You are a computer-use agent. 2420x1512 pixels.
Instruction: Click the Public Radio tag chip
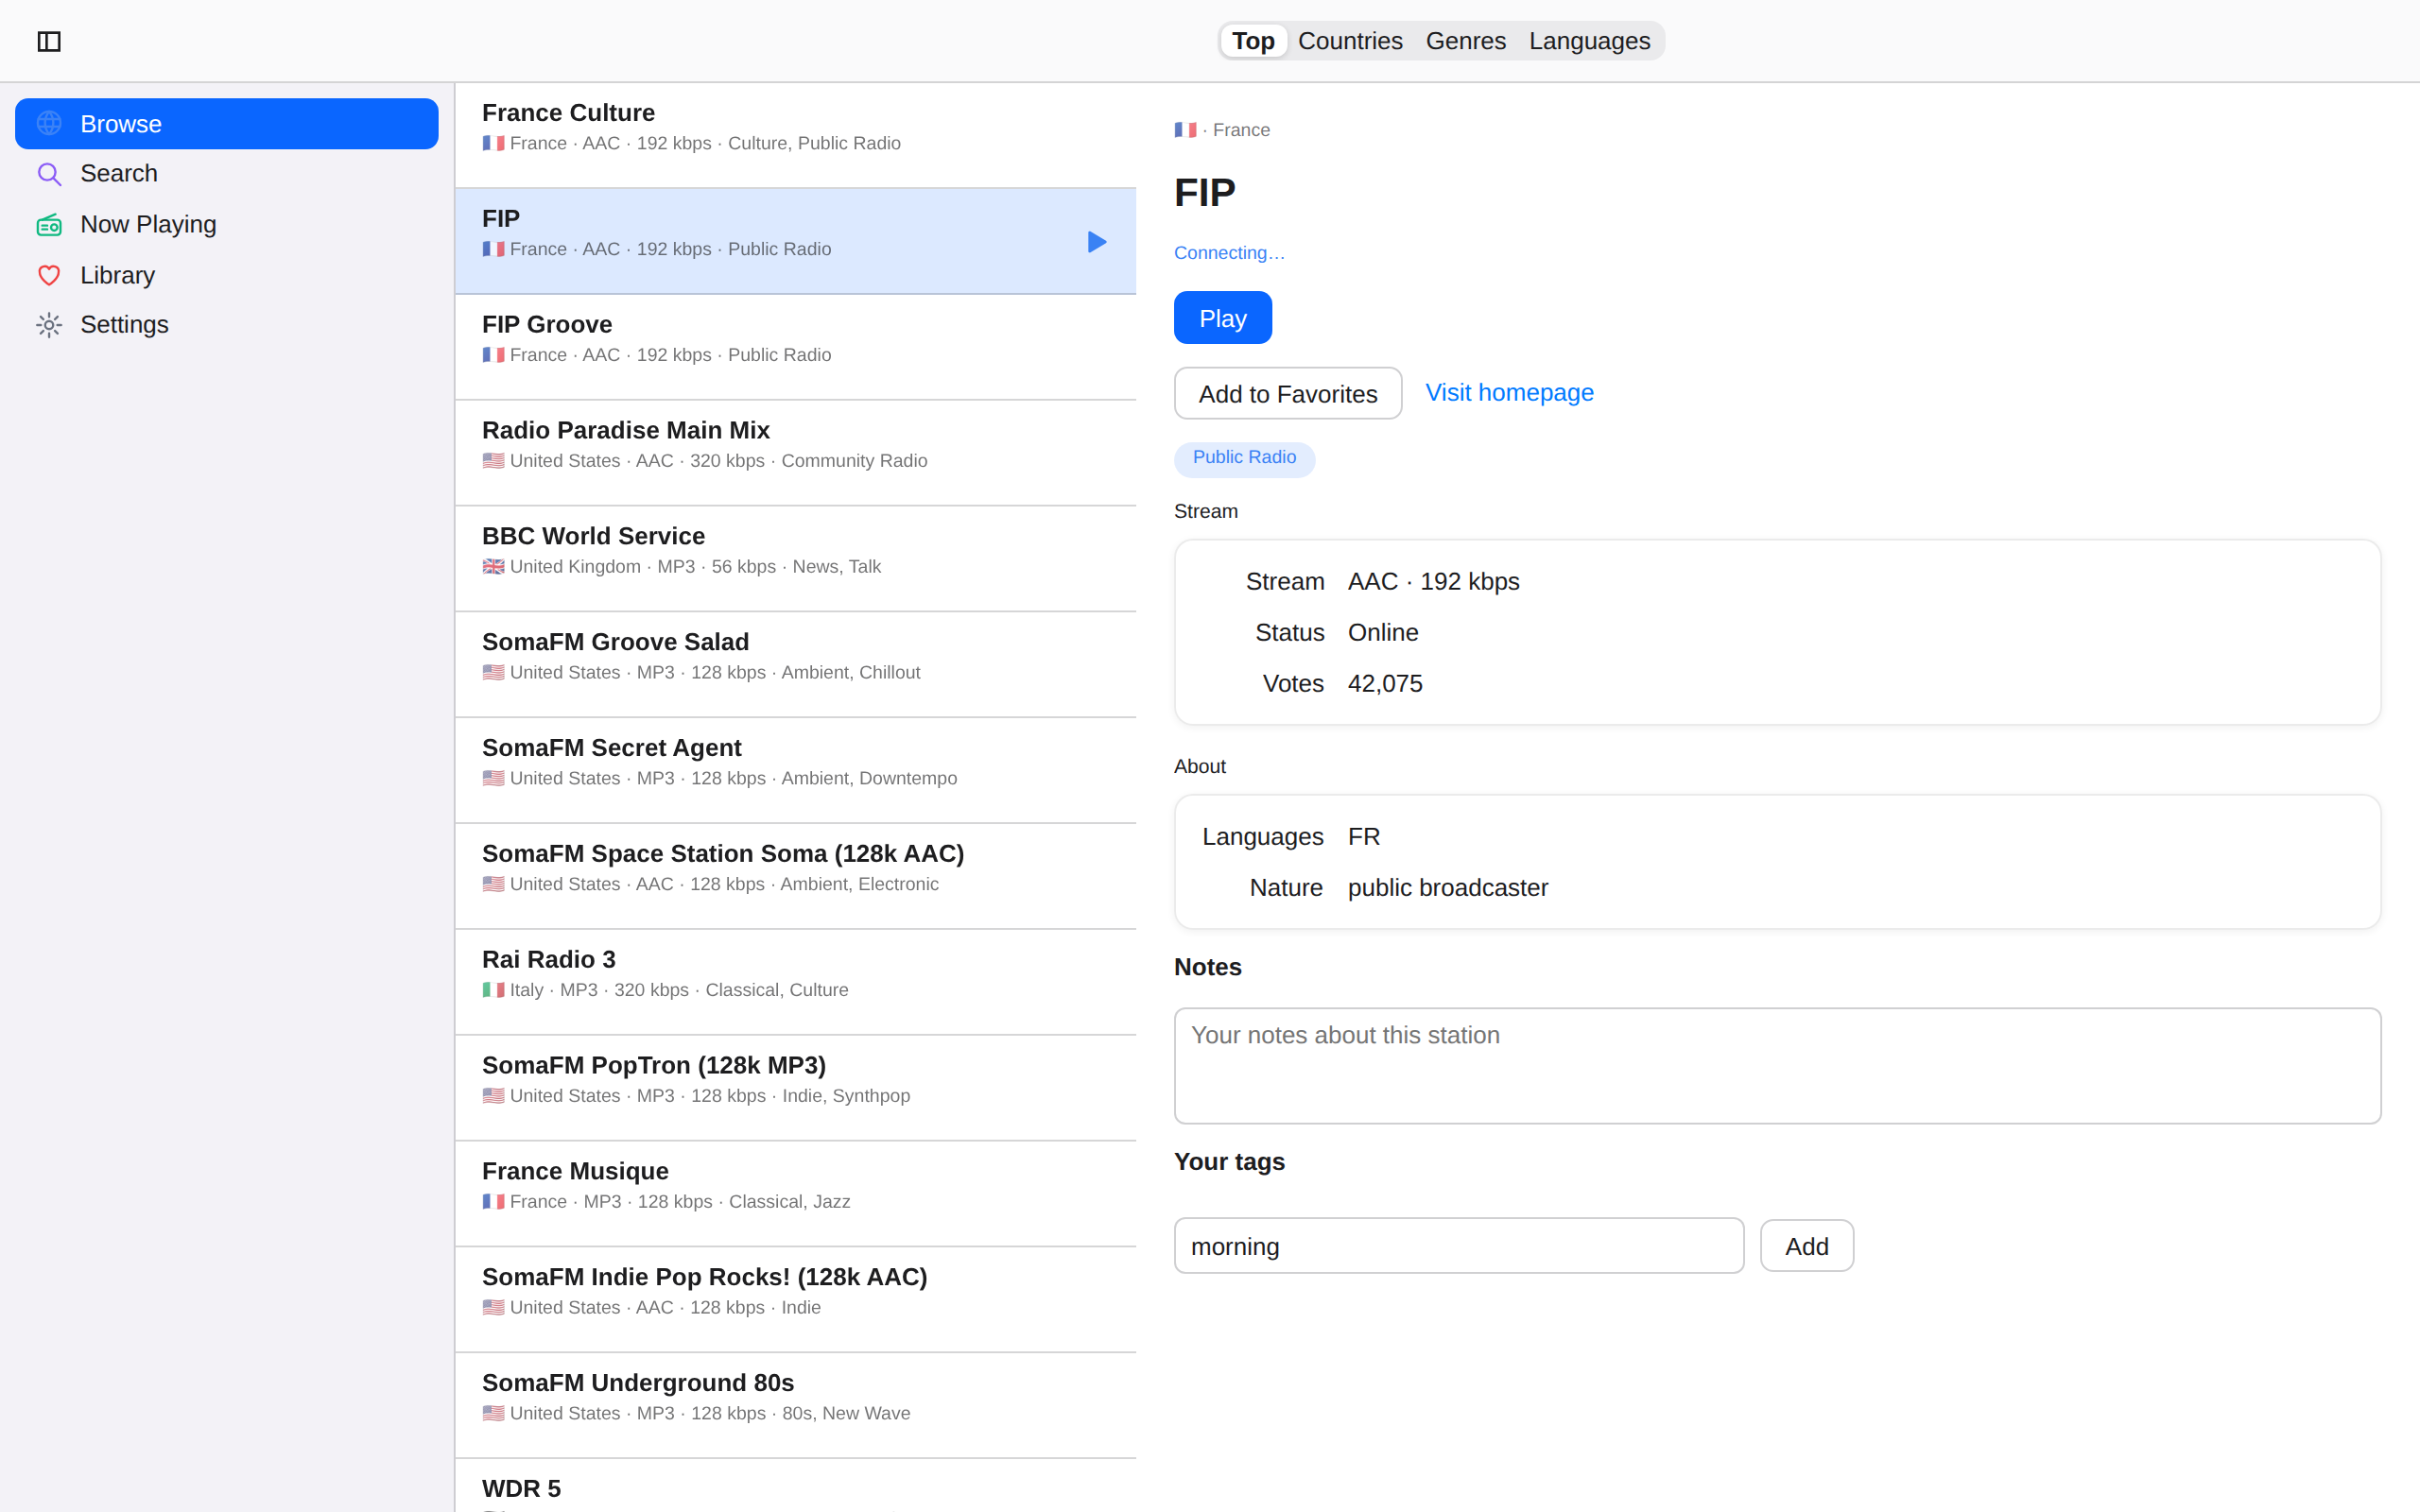pyautogui.click(x=1244, y=458)
